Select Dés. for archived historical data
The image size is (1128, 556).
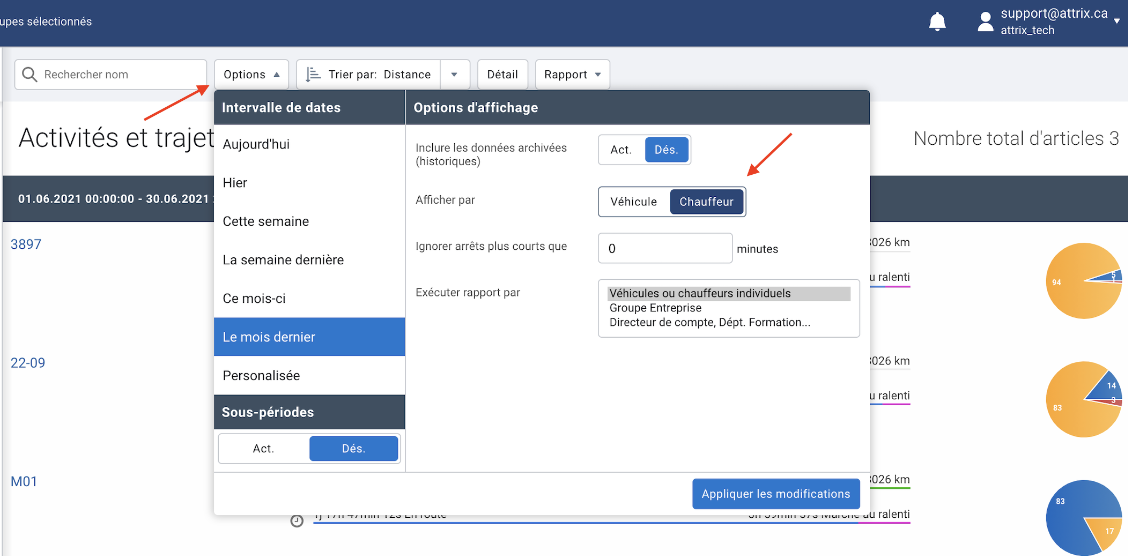click(x=666, y=150)
